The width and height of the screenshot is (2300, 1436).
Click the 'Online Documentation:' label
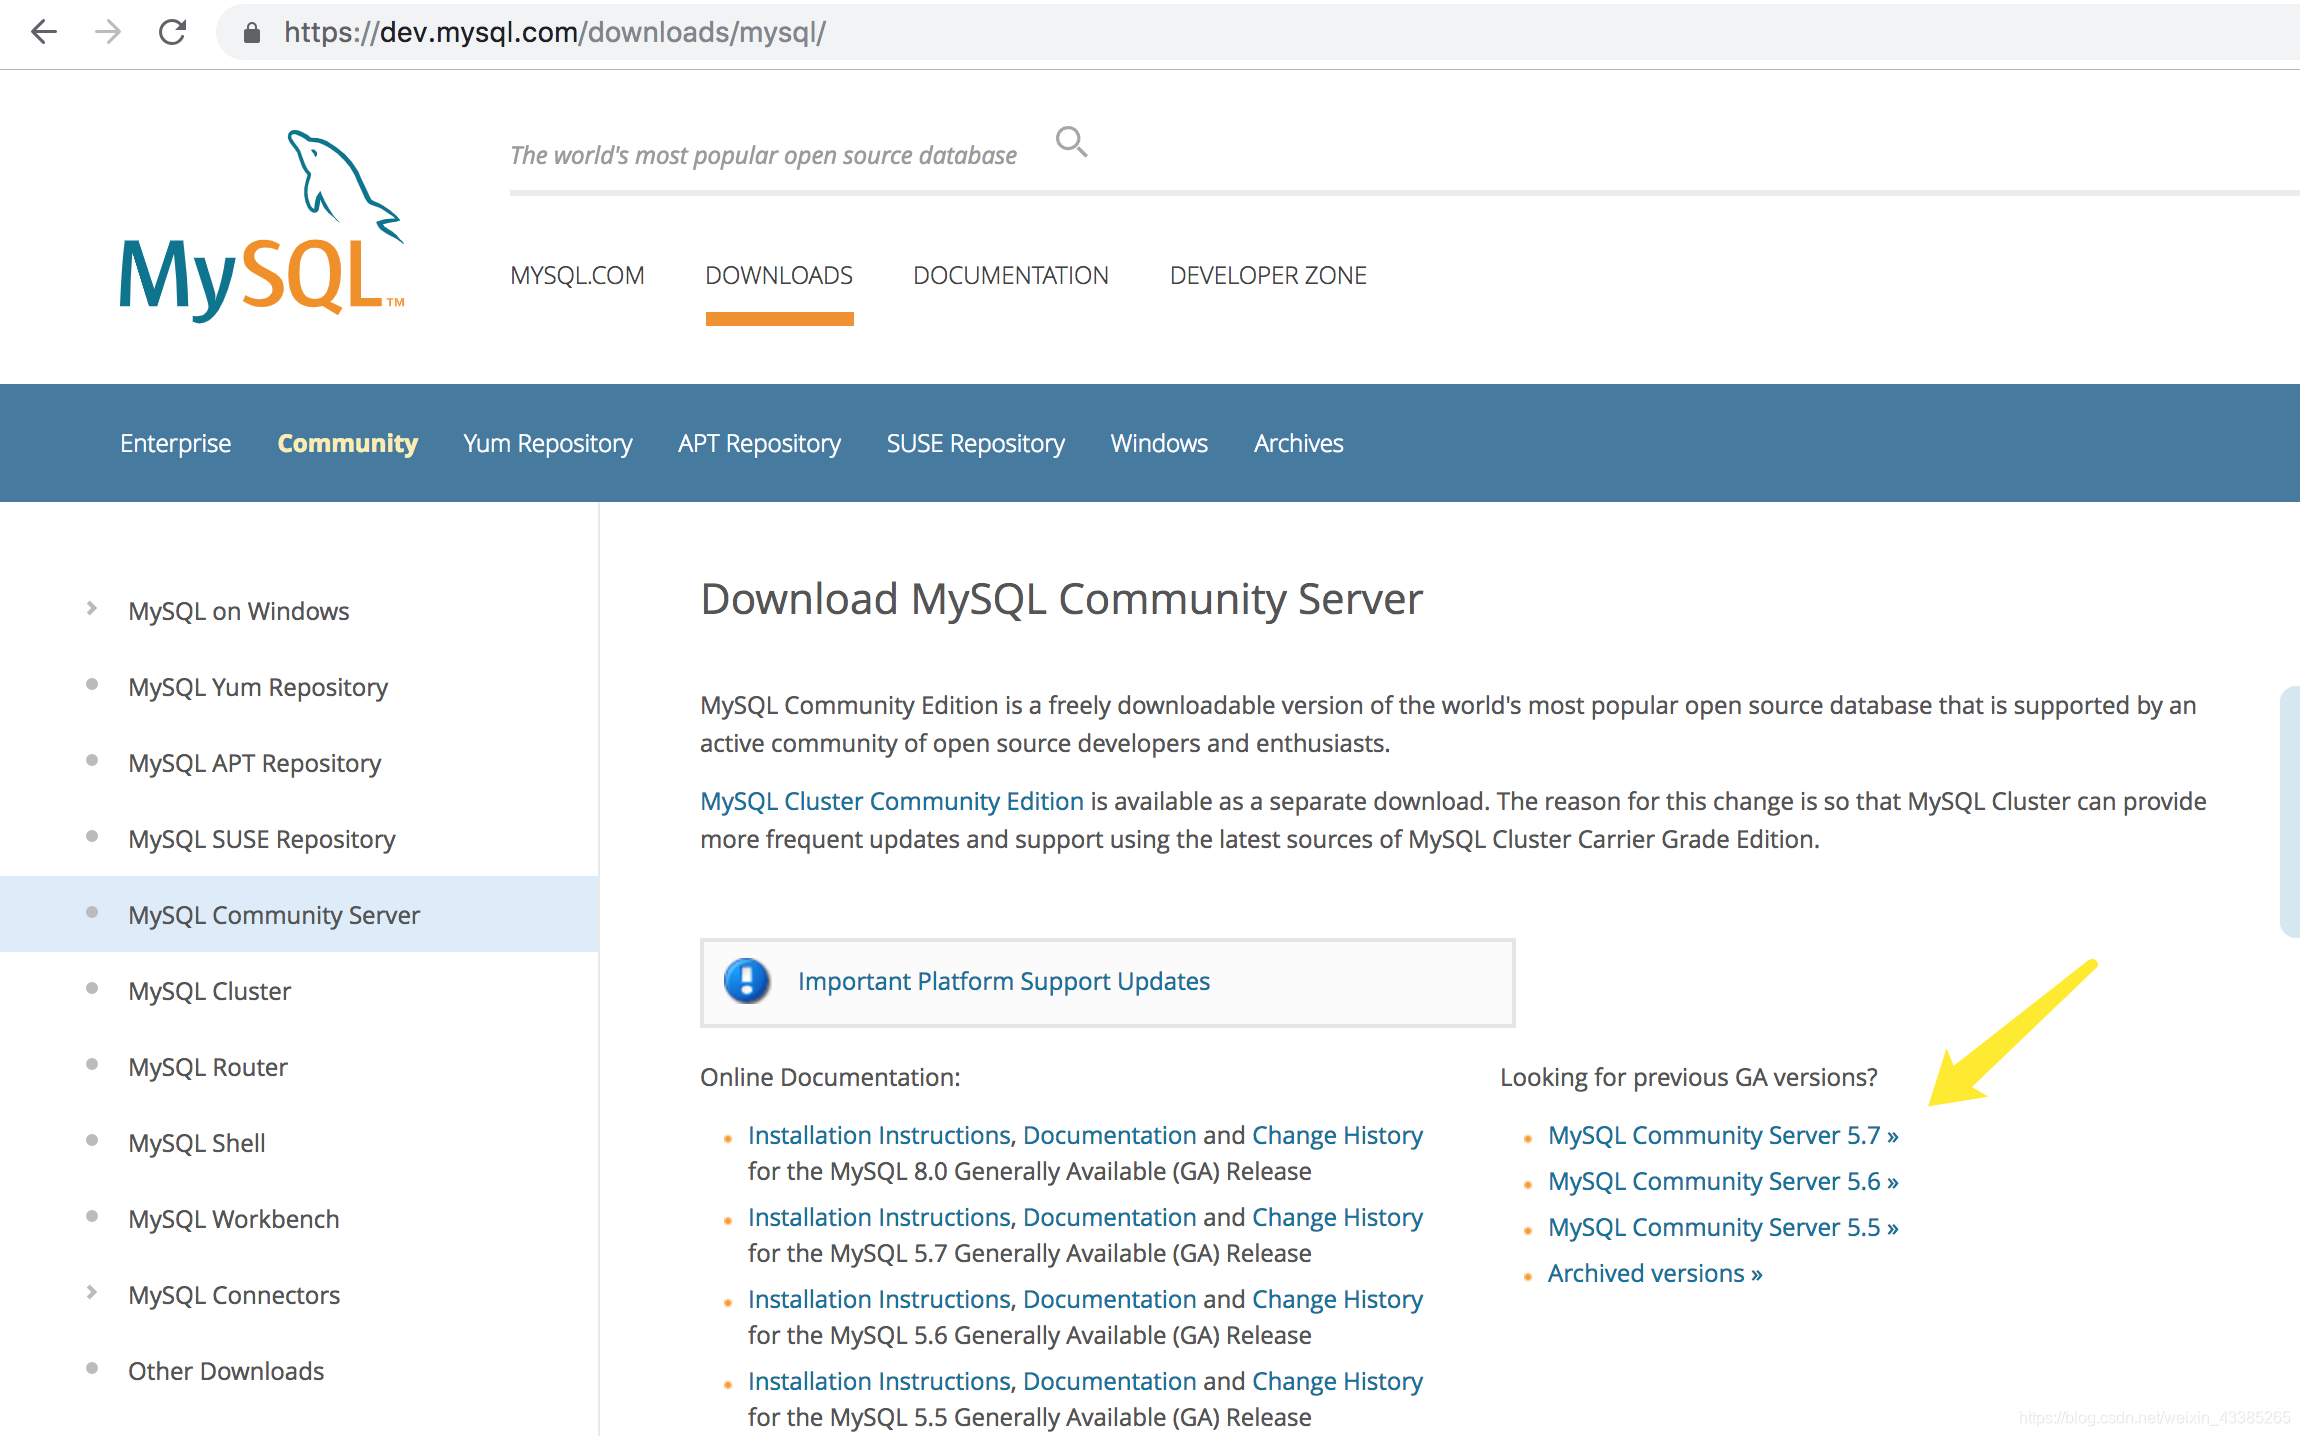pos(830,1077)
